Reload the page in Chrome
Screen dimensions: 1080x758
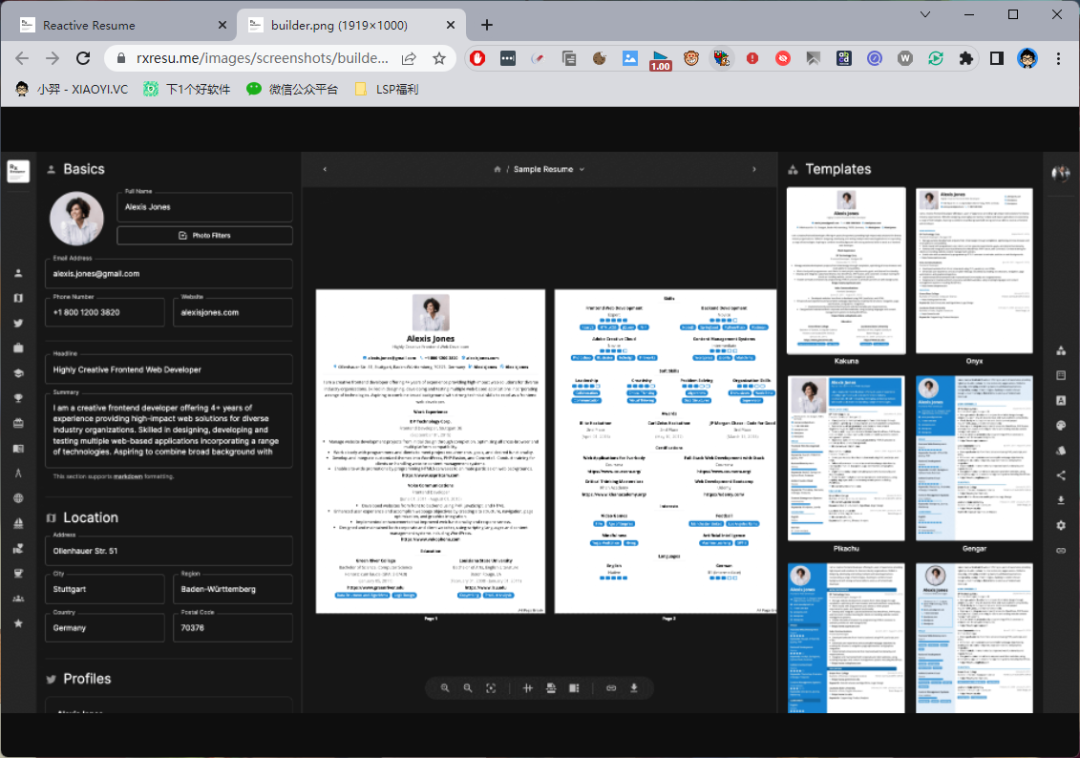83,59
